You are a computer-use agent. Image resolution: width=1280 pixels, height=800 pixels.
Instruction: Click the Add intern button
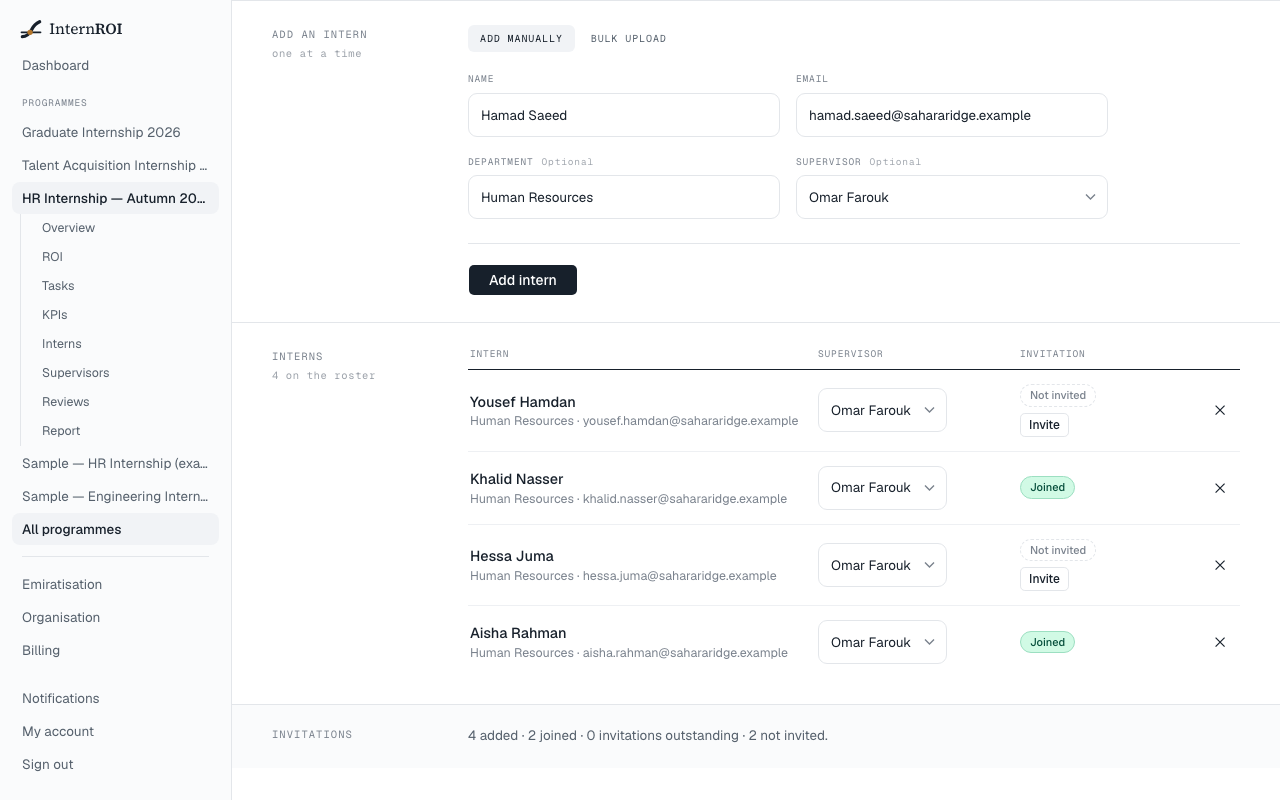tap(523, 280)
